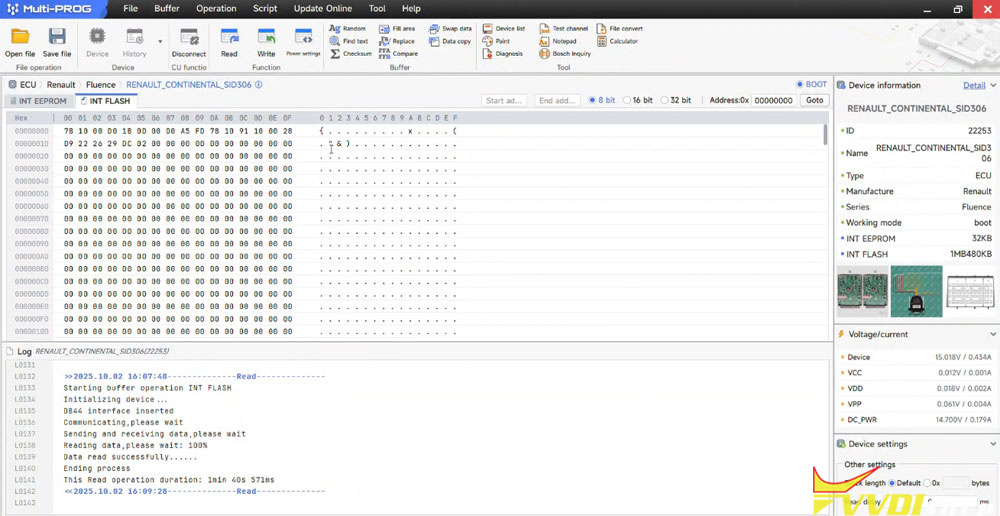Open the Update Online menu
Viewport: 1000px width, 516px height.
coord(322,8)
